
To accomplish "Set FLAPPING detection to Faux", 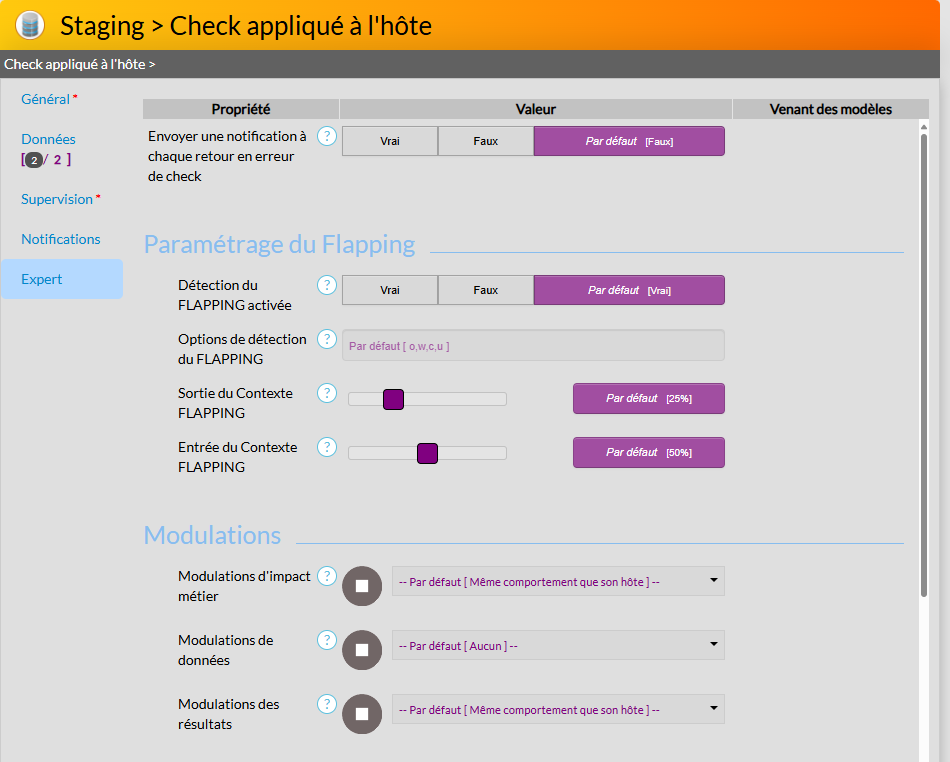I will [x=486, y=290].
